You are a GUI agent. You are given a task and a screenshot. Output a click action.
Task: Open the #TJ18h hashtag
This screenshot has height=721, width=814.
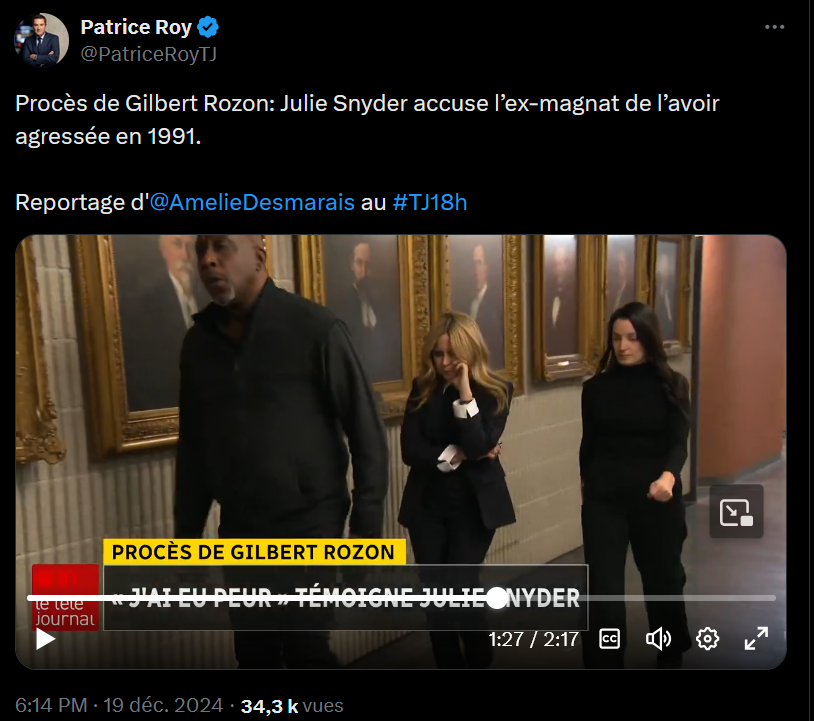(430, 202)
